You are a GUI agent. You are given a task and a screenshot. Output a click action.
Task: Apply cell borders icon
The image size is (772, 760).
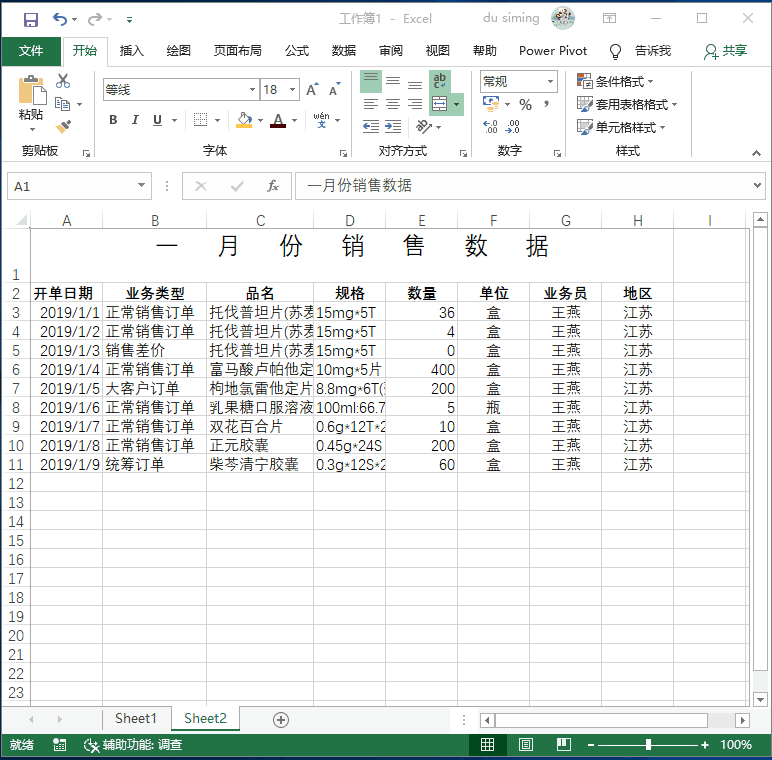[200, 120]
